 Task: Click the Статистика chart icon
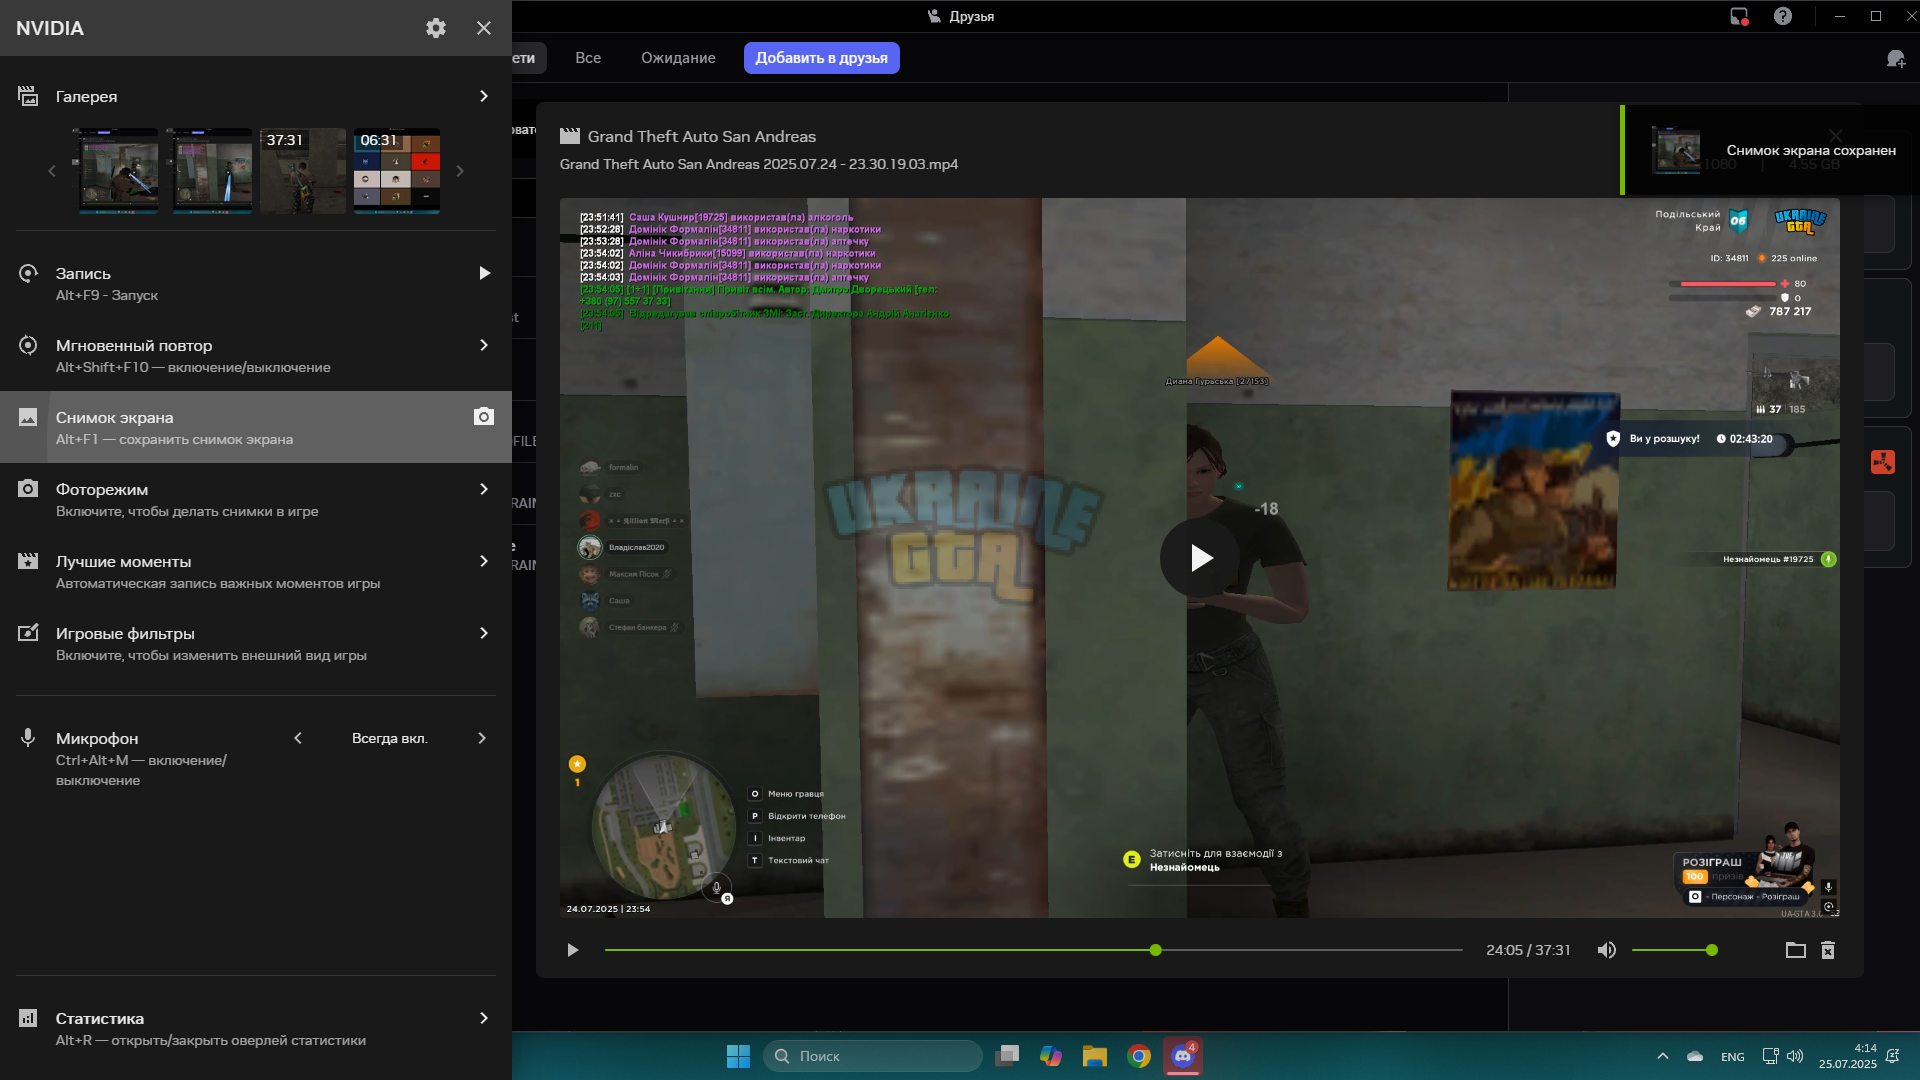[x=28, y=1018]
